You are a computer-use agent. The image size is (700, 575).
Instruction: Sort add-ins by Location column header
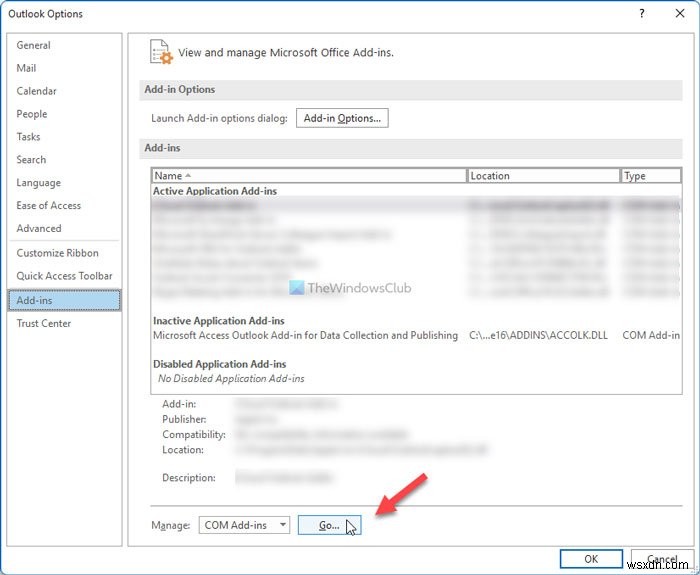tap(544, 176)
